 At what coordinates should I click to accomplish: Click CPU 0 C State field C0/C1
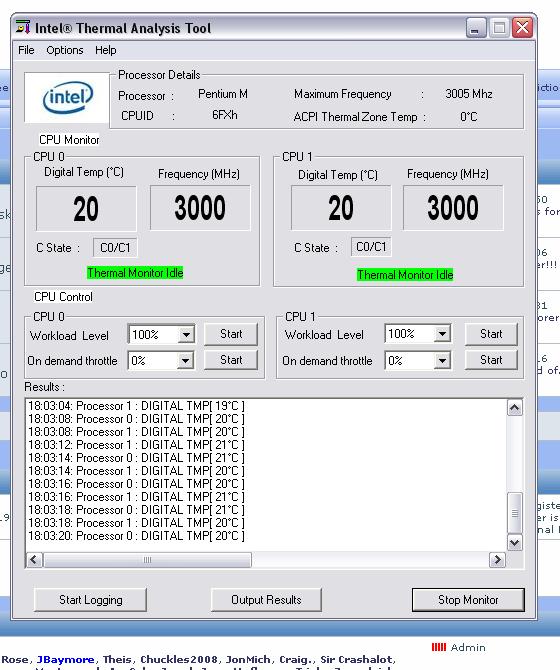click(115, 248)
